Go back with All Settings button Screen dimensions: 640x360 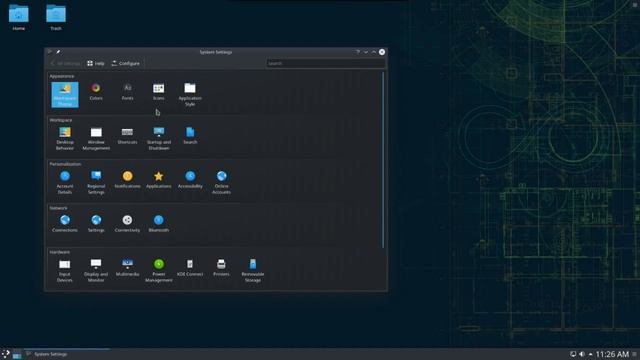pyautogui.click(x=65, y=63)
